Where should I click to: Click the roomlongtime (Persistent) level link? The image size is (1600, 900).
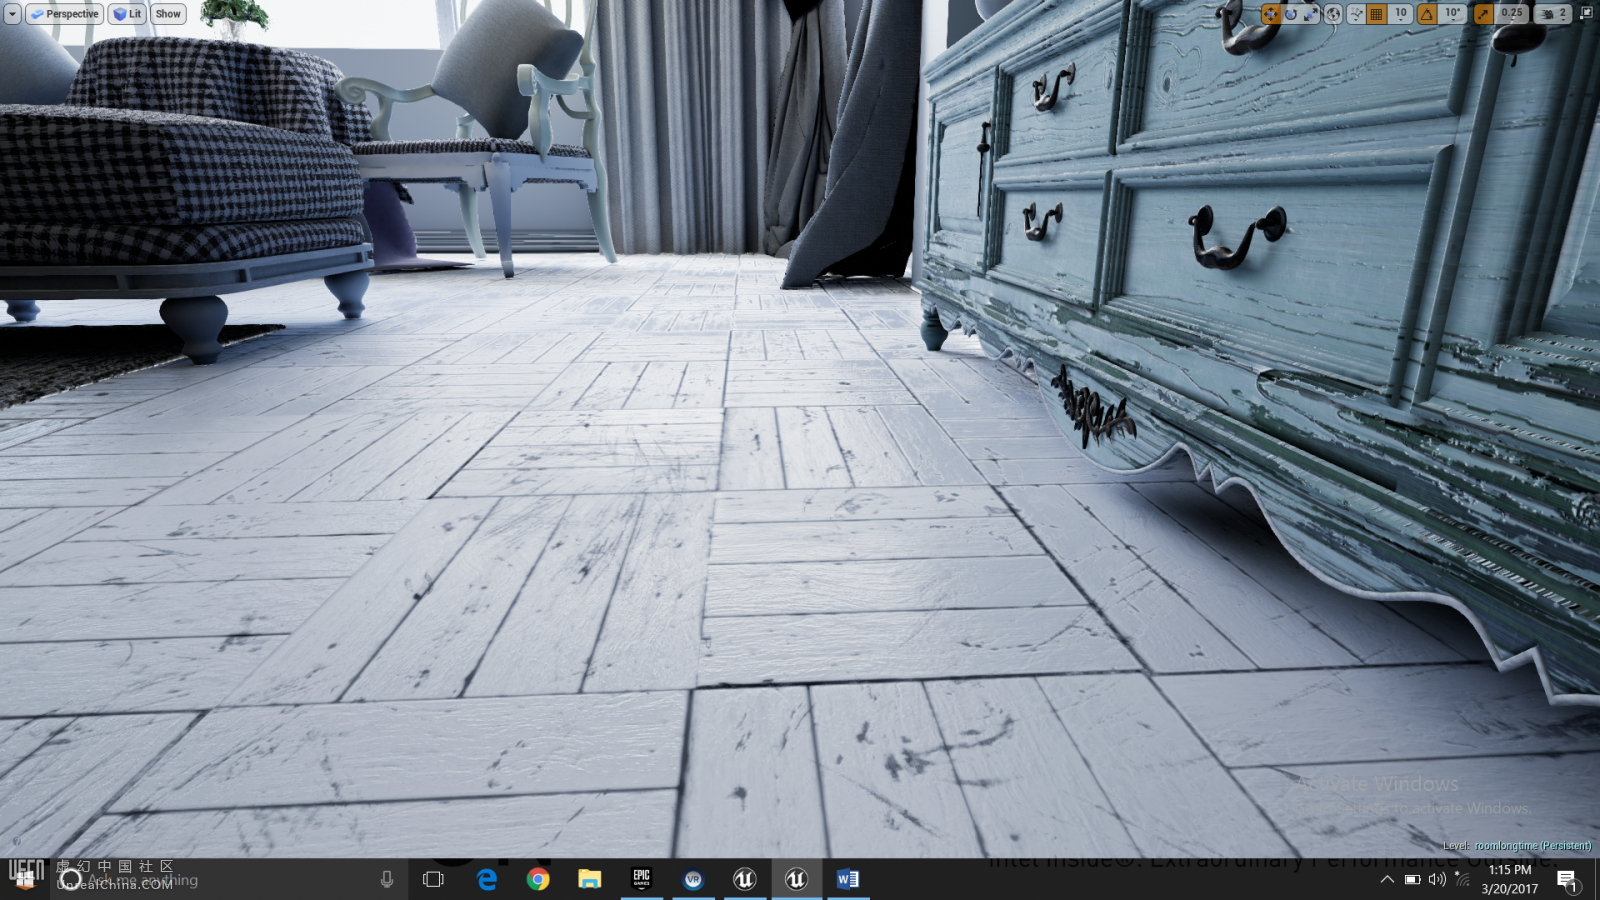(x=1532, y=846)
